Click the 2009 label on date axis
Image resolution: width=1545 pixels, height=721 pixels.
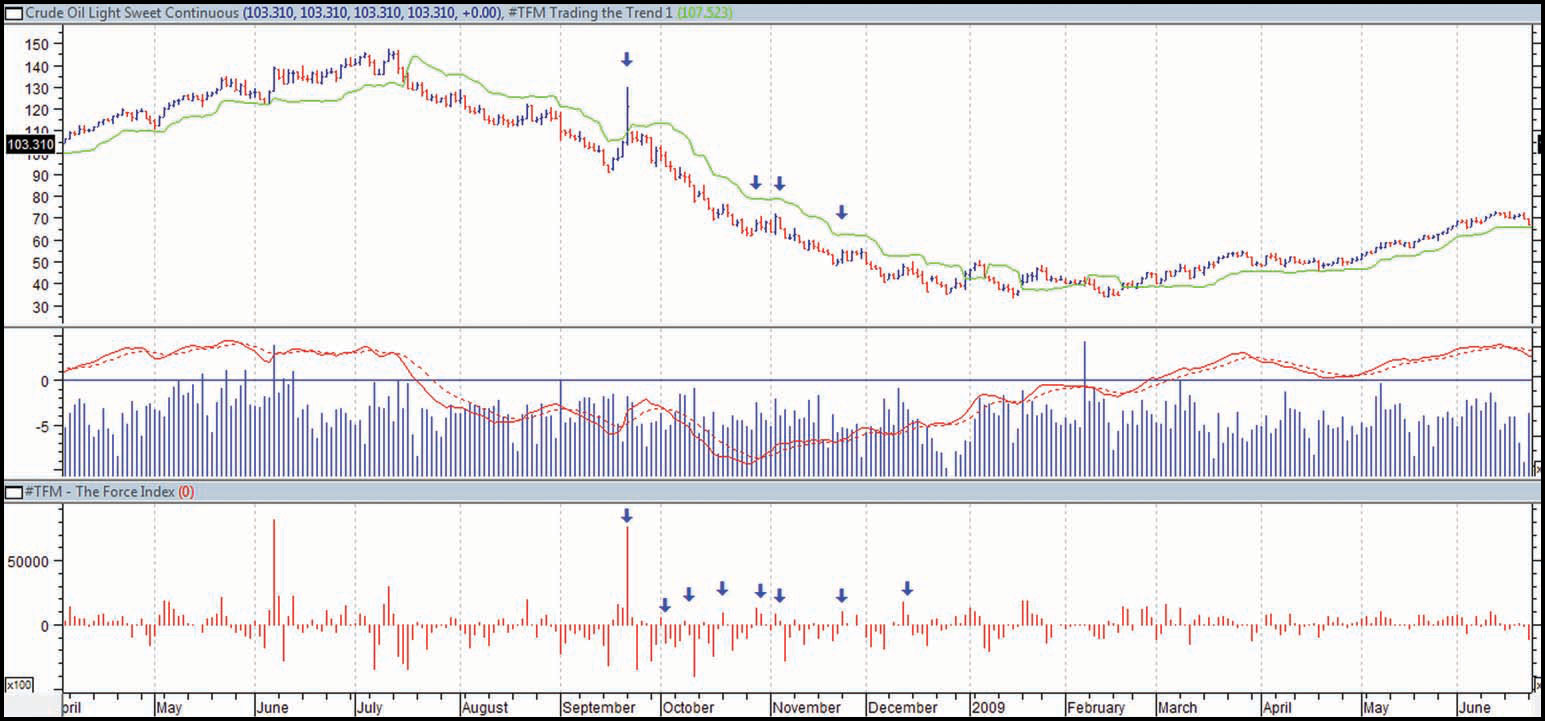pyautogui.click(x=989, y=707)
